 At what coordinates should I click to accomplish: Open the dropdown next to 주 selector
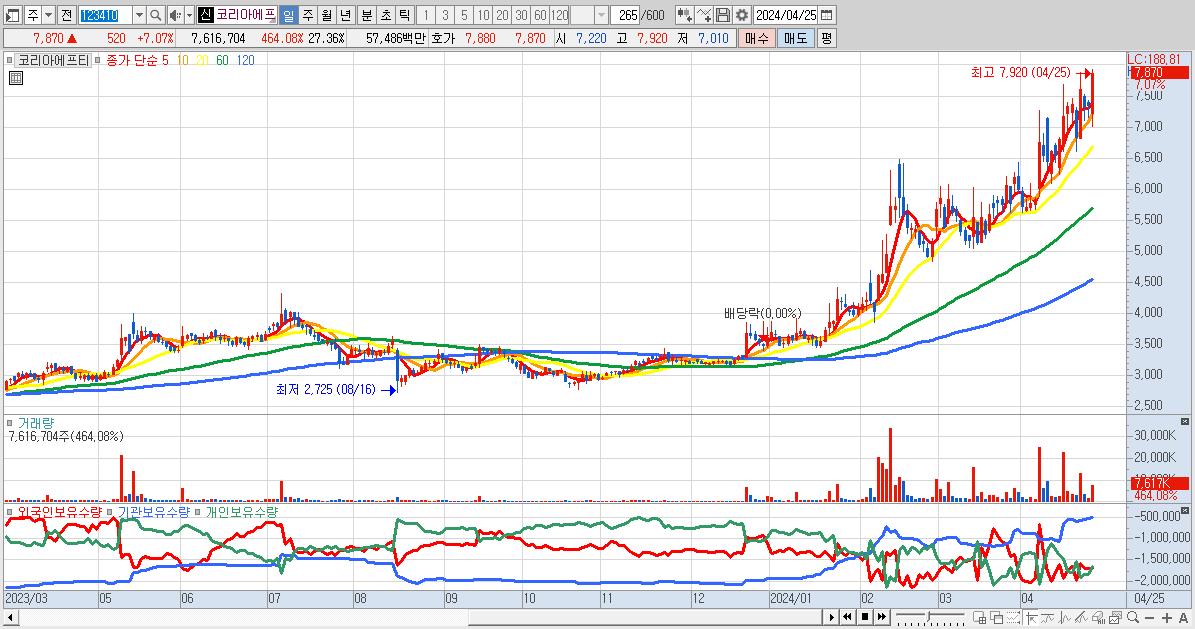[49, 15]
